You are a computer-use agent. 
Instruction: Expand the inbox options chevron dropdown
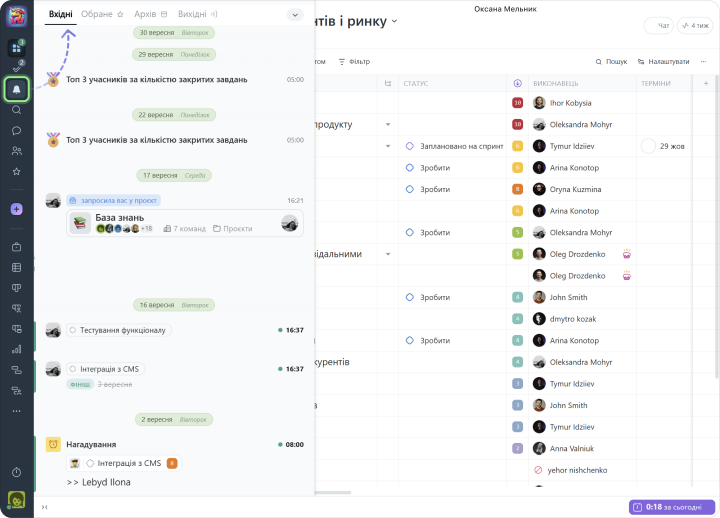(294, 15)
